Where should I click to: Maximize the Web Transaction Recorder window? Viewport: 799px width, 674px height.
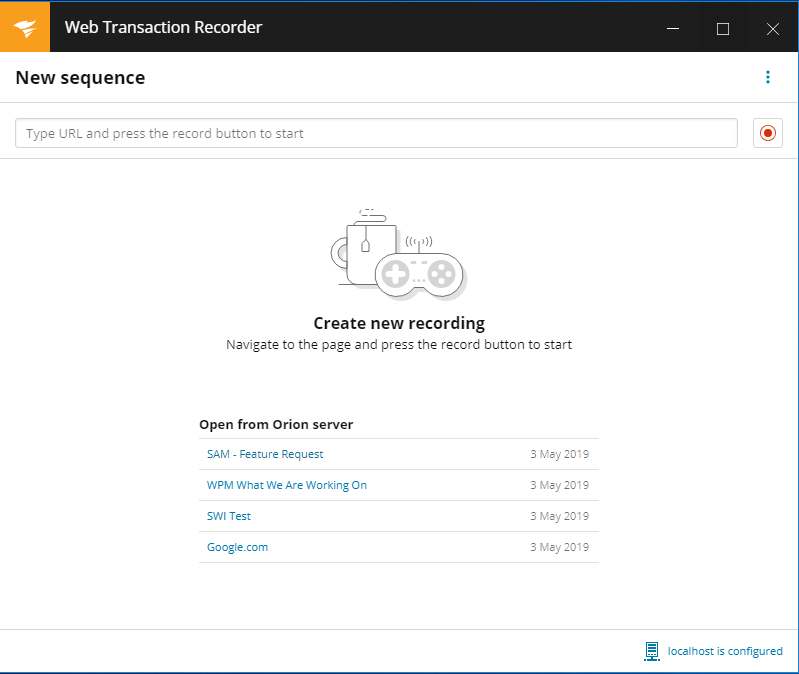coord(723,28)
